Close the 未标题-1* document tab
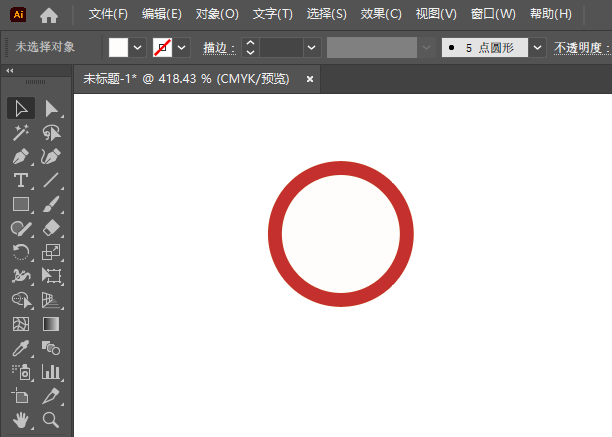 pos(310,79)
